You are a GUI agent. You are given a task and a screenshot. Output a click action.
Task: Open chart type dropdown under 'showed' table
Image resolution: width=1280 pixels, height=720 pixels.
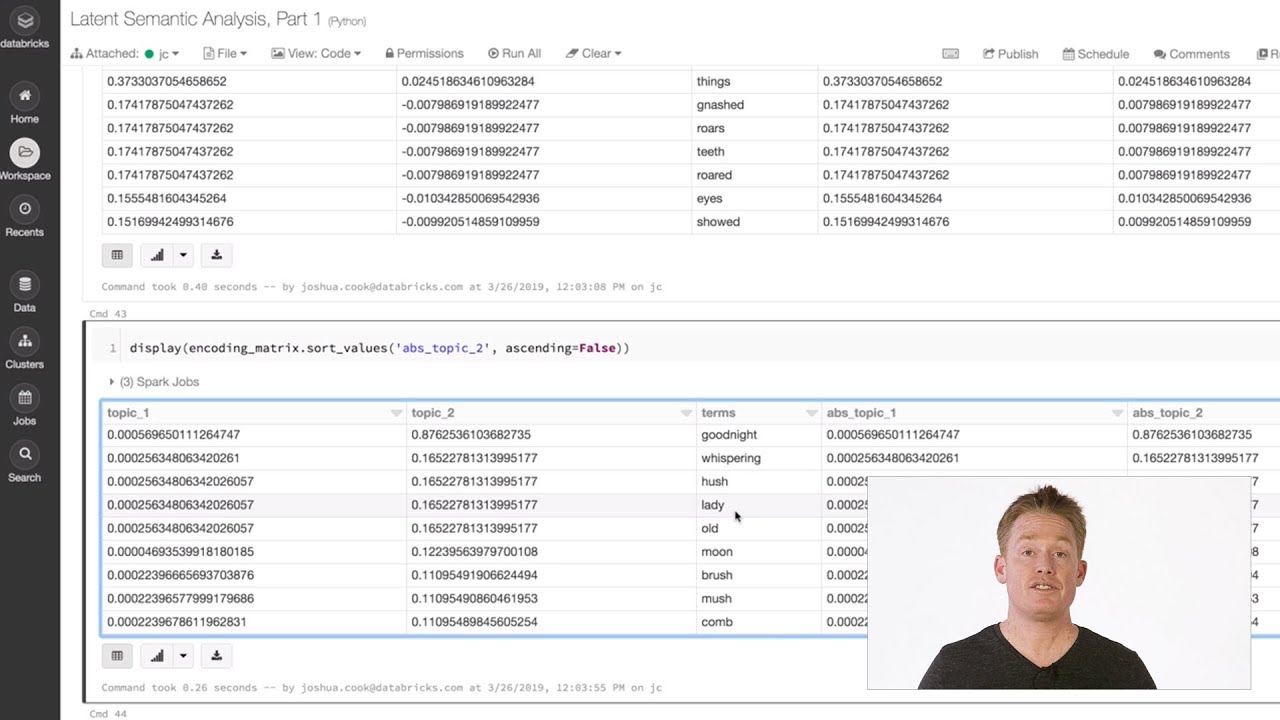tap(183, 255)
